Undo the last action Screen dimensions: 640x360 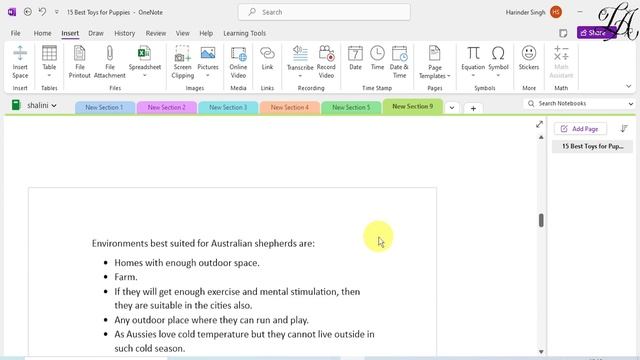tap(42, 12)
